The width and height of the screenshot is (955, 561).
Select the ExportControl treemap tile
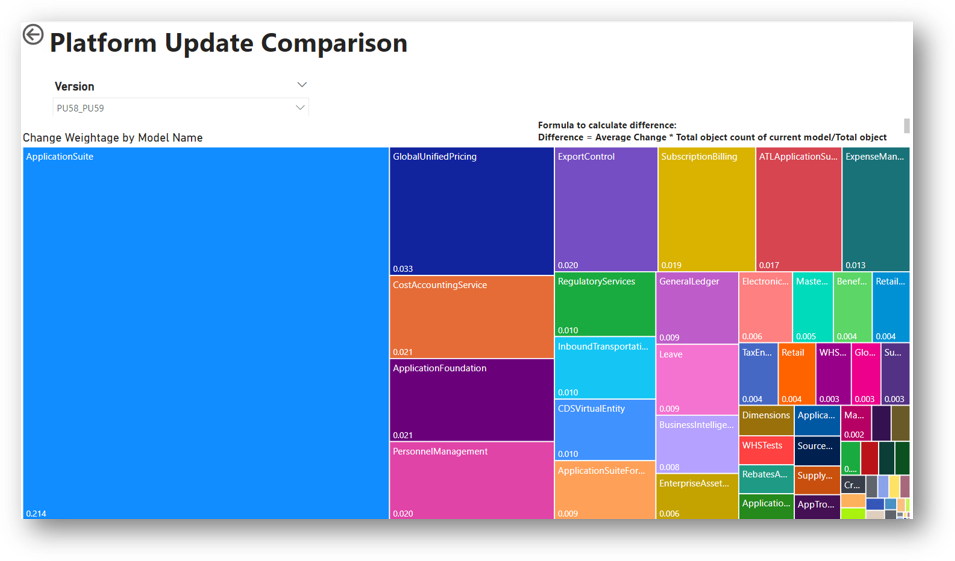point(605,209)
